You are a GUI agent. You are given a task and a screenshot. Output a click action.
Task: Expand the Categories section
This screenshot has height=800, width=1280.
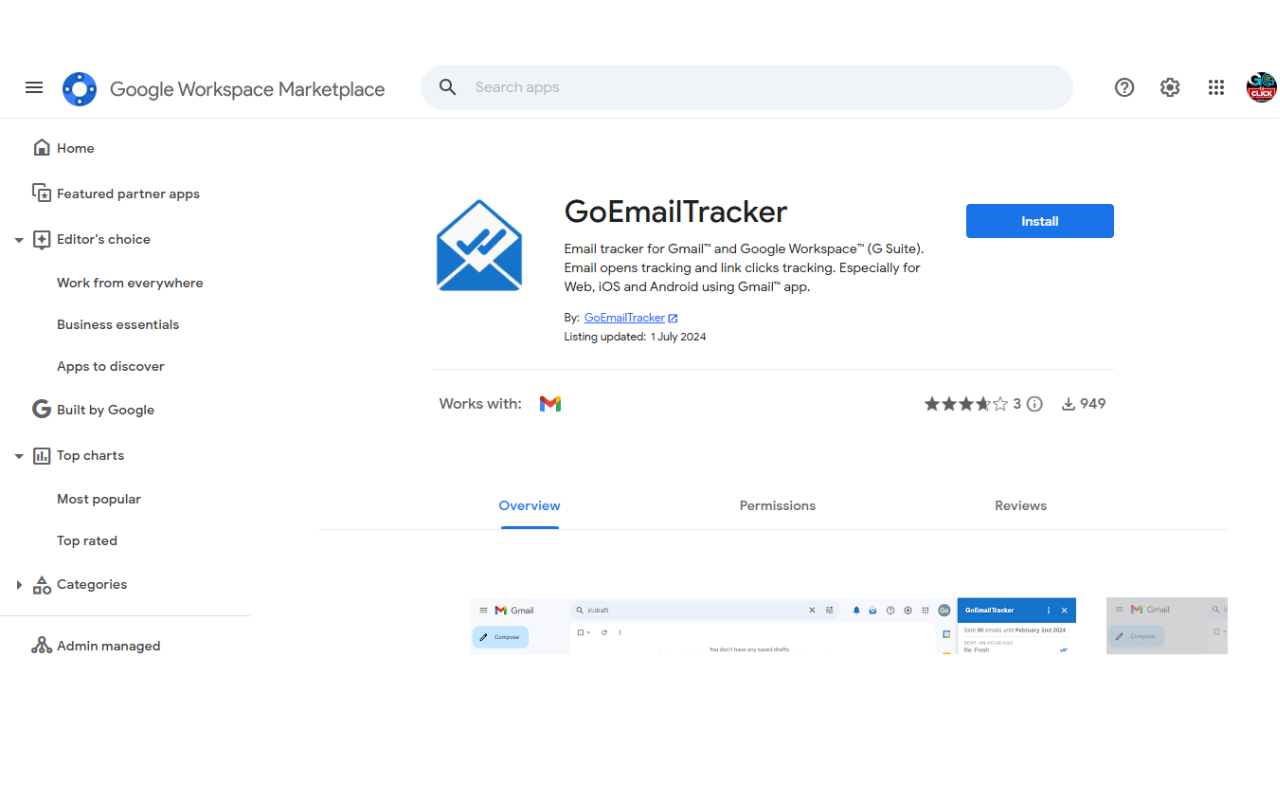18,584
